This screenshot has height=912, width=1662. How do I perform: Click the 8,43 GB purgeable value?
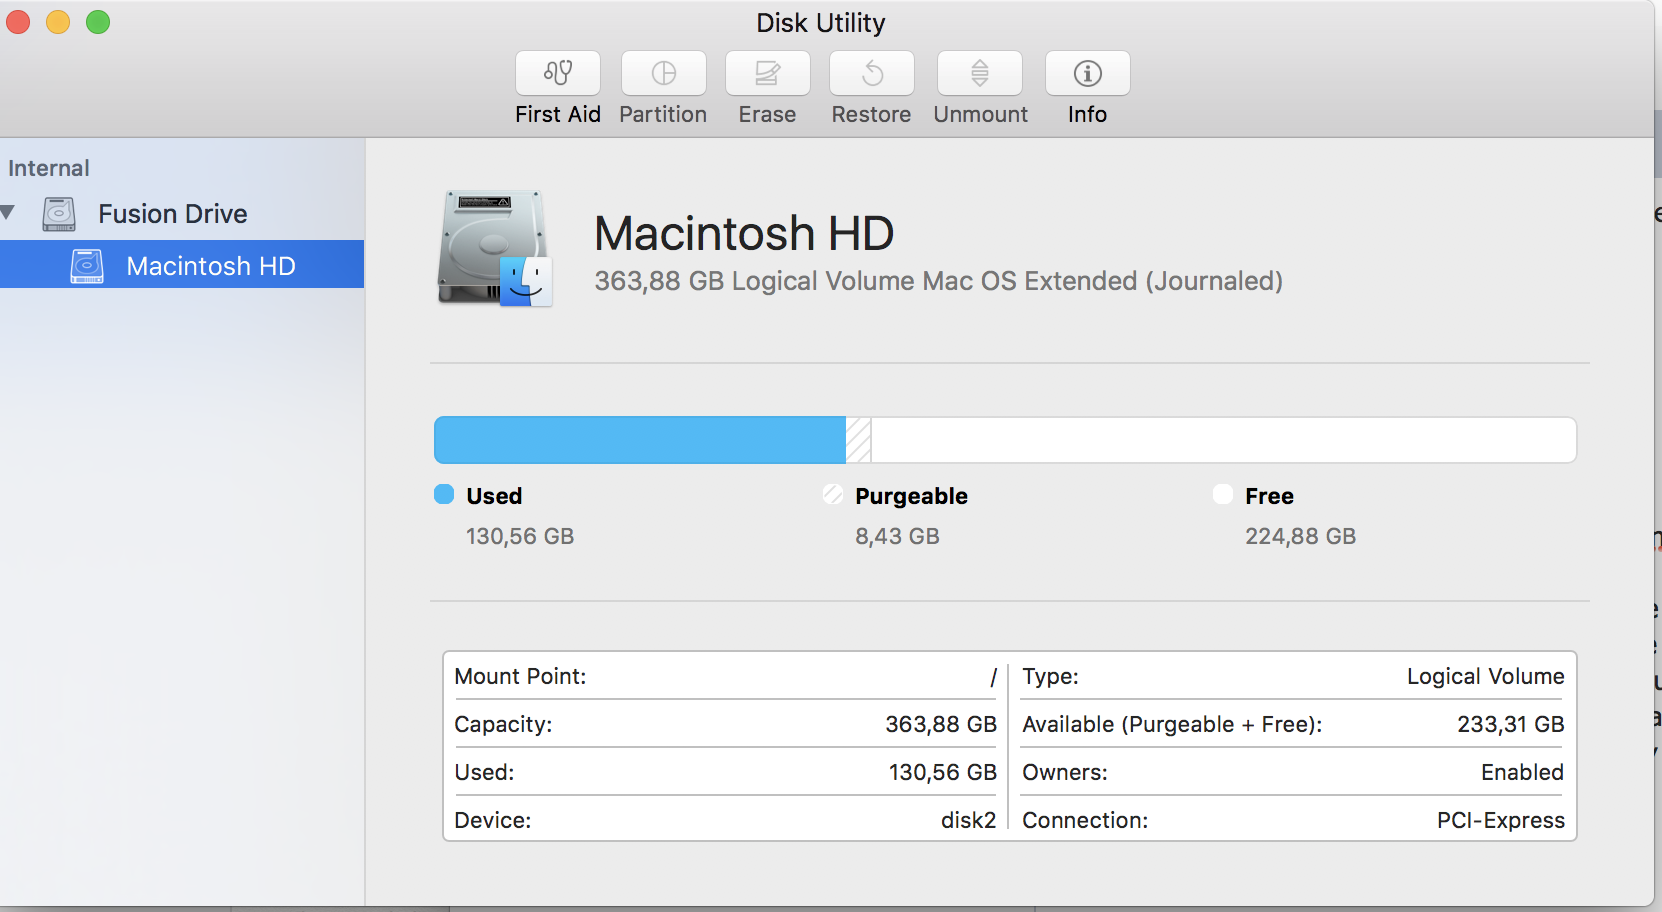(x=897, y=536)
